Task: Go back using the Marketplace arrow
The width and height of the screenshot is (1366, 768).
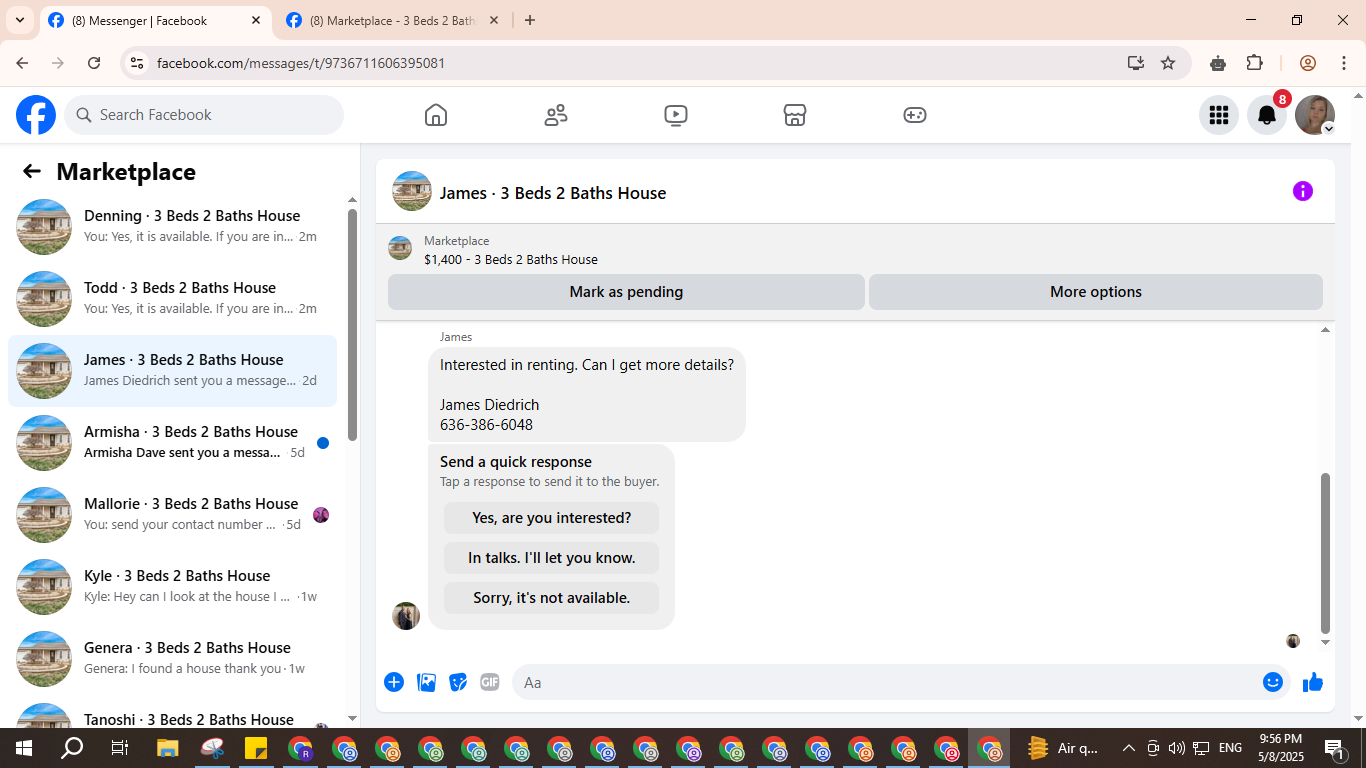Action: point(32,171)
